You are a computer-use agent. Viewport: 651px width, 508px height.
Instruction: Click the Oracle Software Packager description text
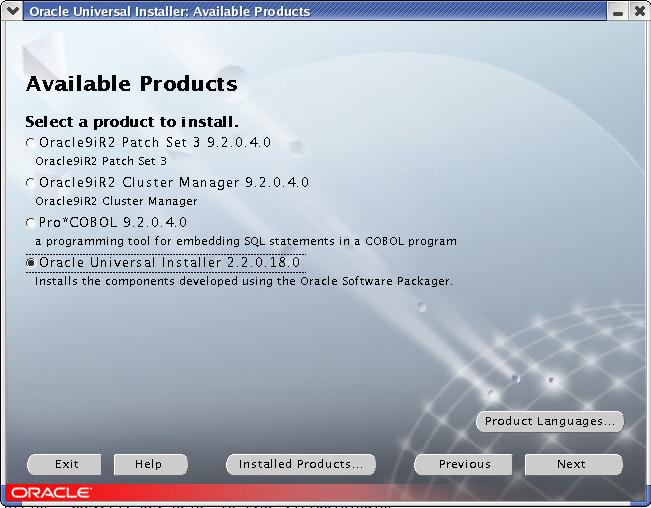tap(243, 281)
